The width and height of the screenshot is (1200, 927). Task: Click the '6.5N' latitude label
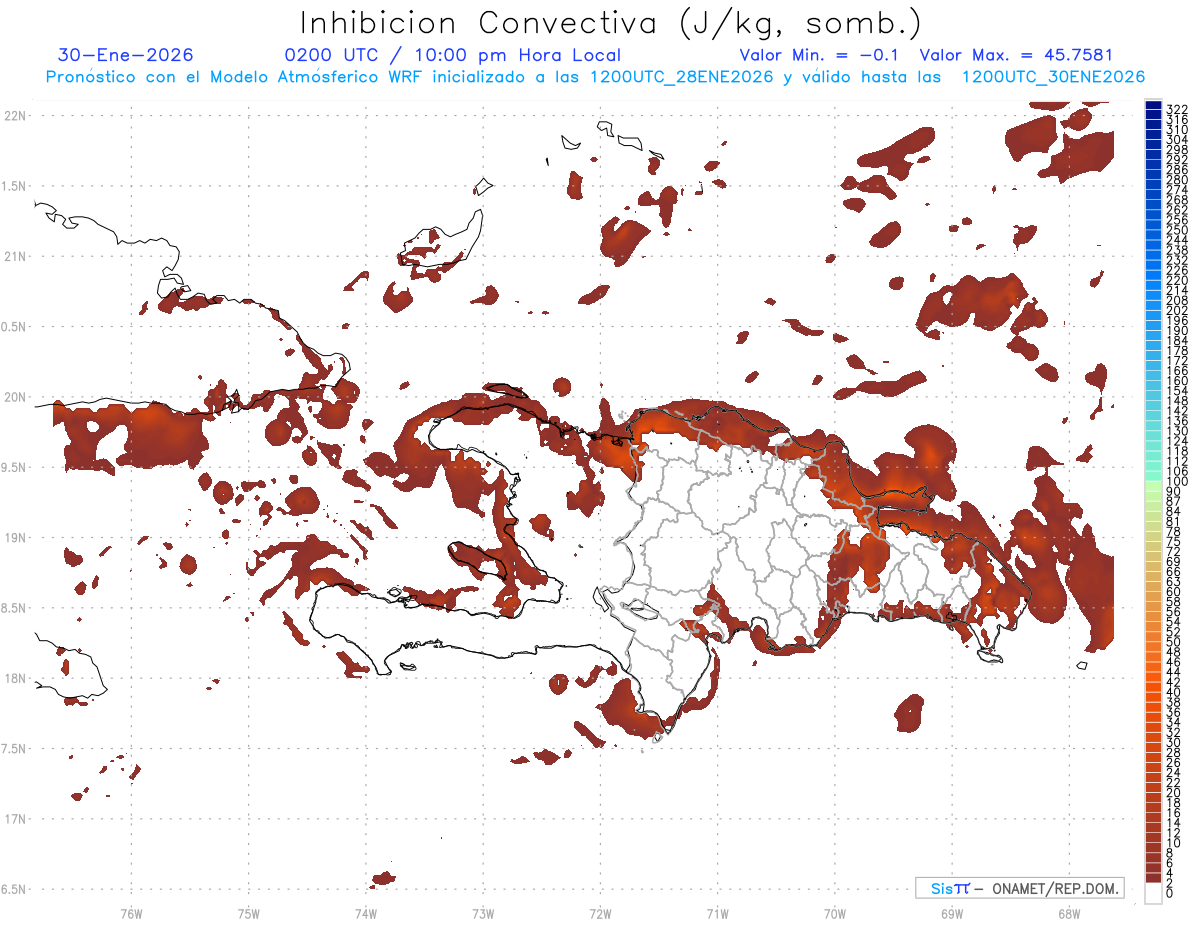pyautogui.click(x=15, y=889)
